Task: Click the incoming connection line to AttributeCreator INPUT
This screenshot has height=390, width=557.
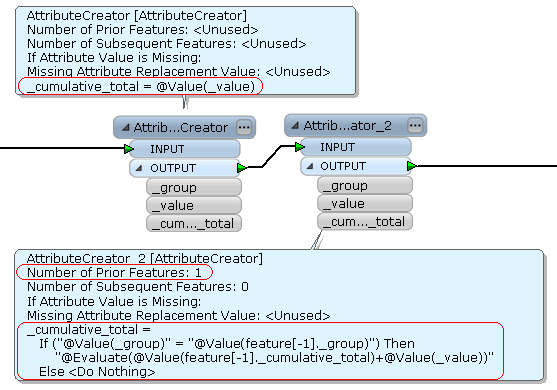Action: (62, 148)
